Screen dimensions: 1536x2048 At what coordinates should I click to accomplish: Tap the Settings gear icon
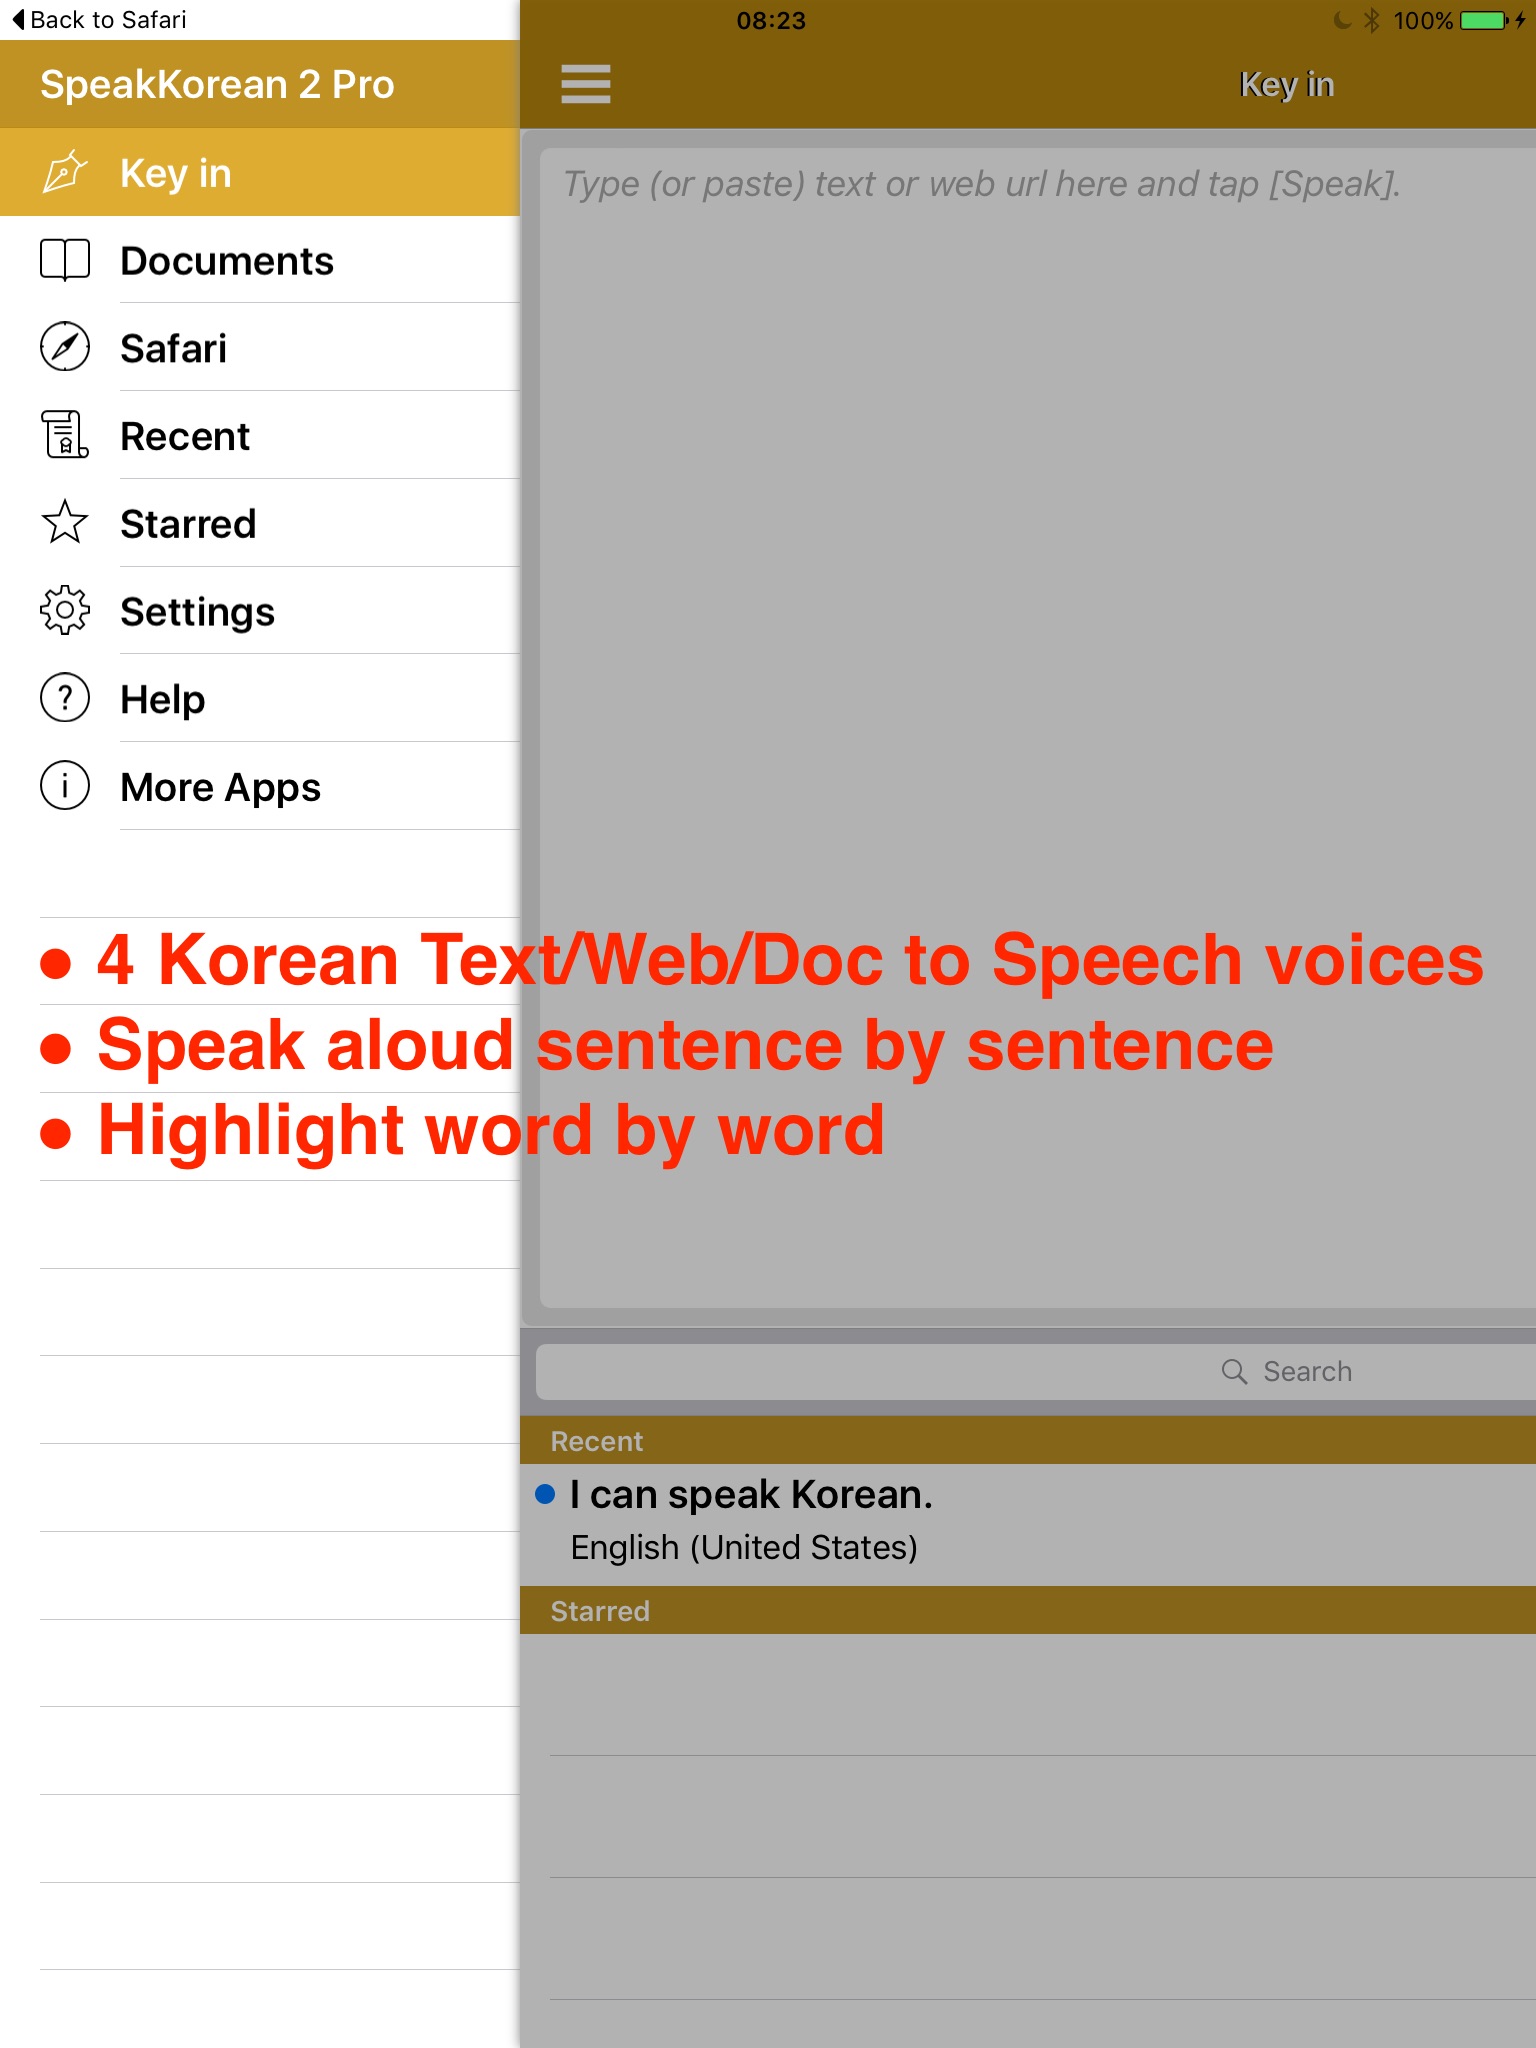(x=65, y=610)
